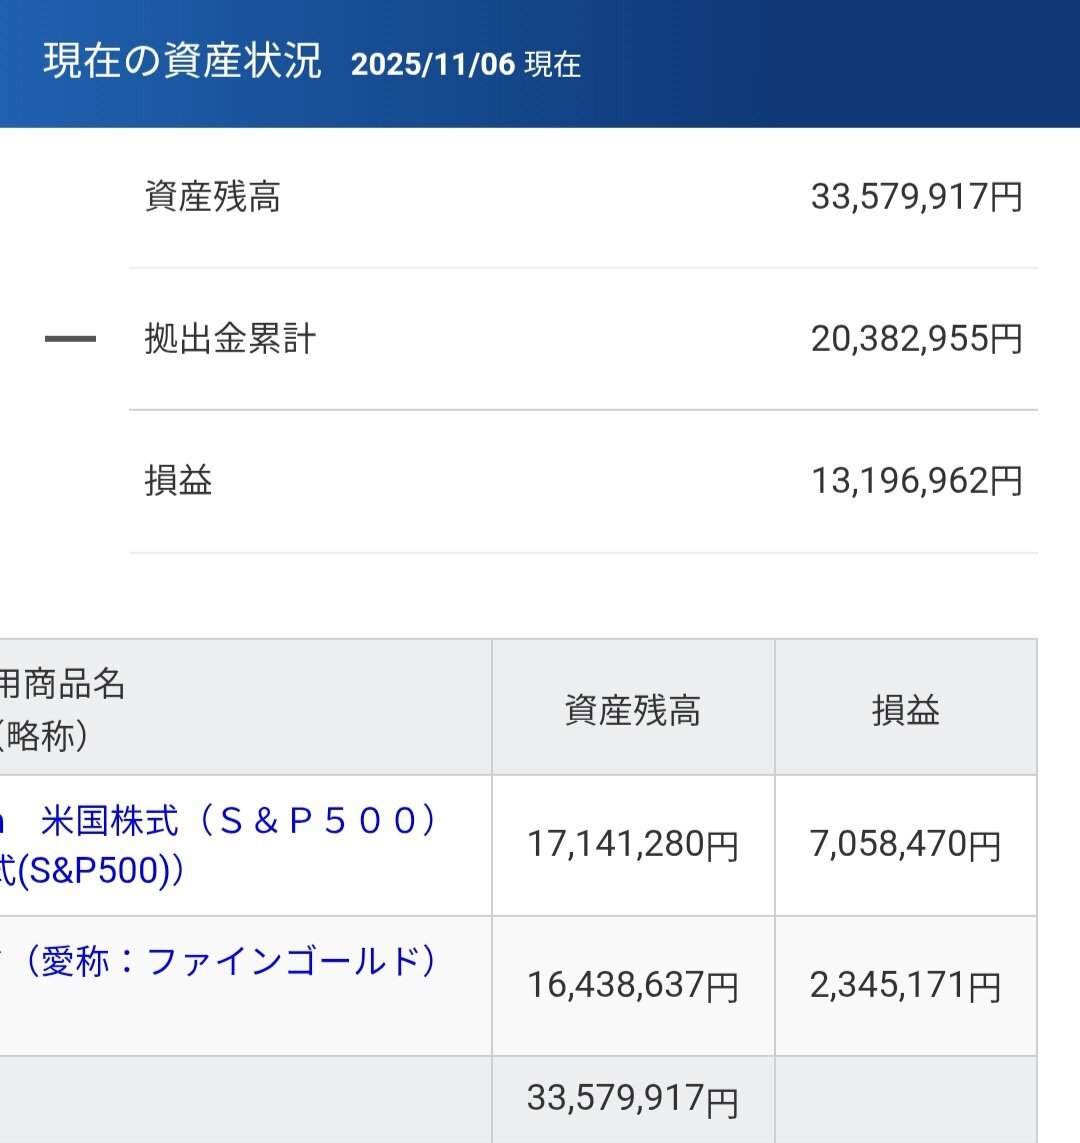Click the empty footer cell under 損益 column

(x=905, y=1099)
